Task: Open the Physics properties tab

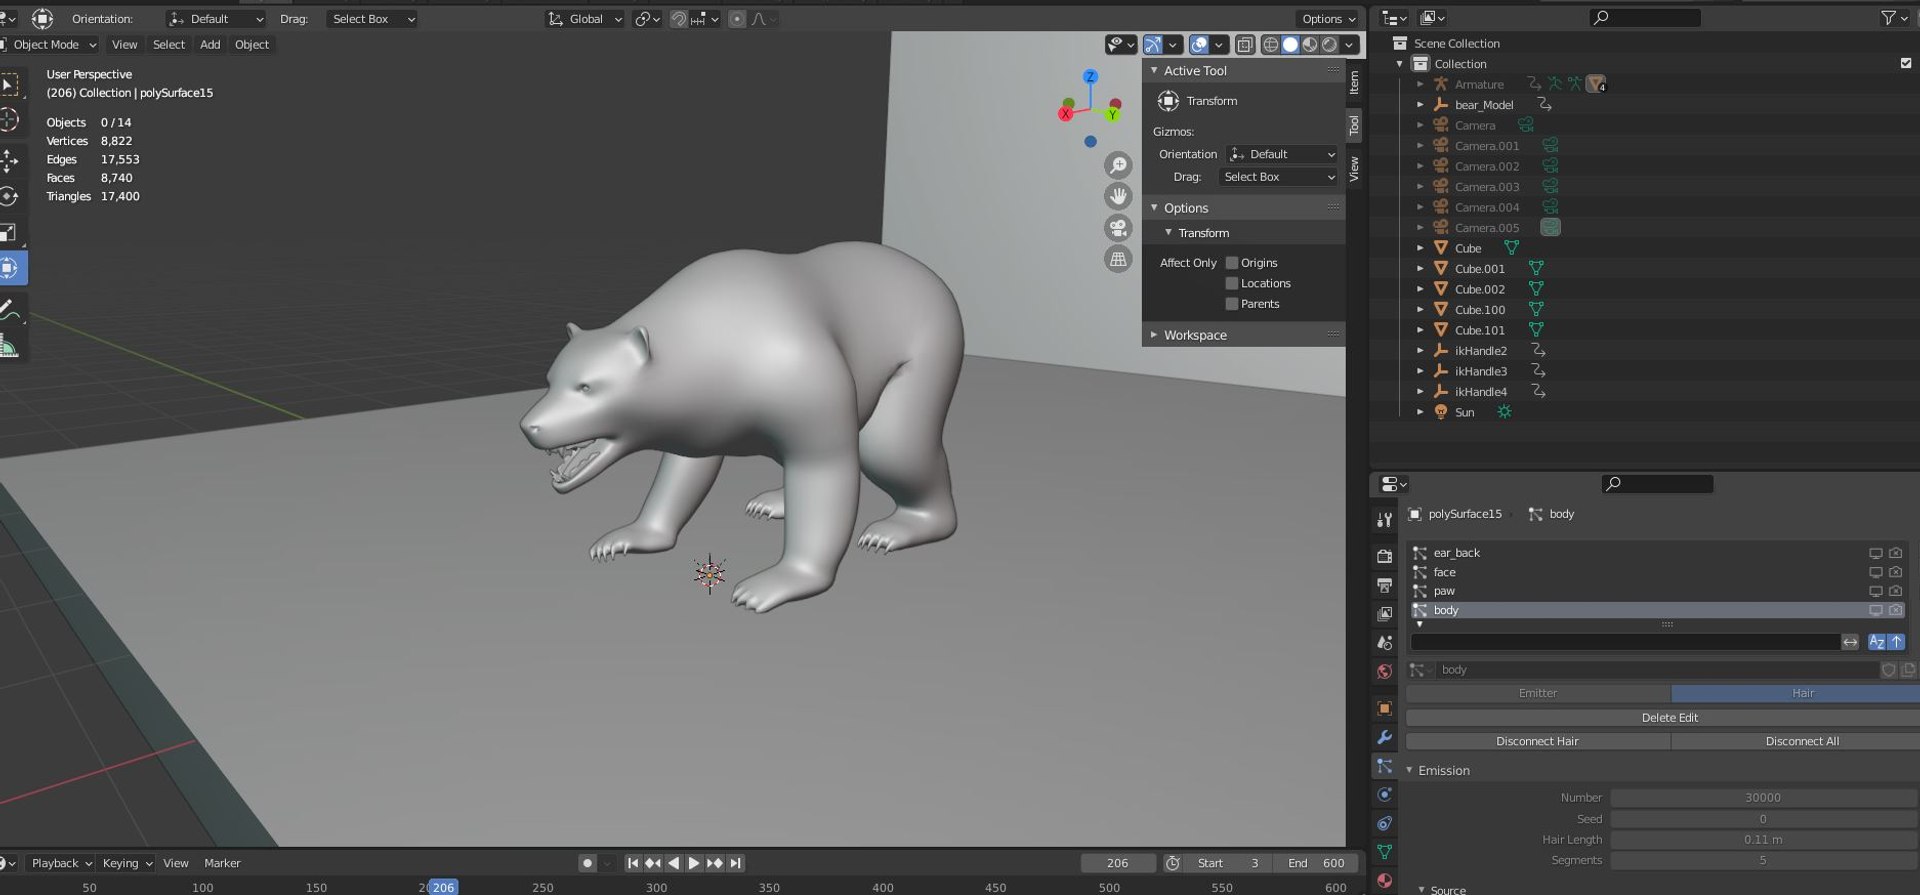Action: point(1384,794)
